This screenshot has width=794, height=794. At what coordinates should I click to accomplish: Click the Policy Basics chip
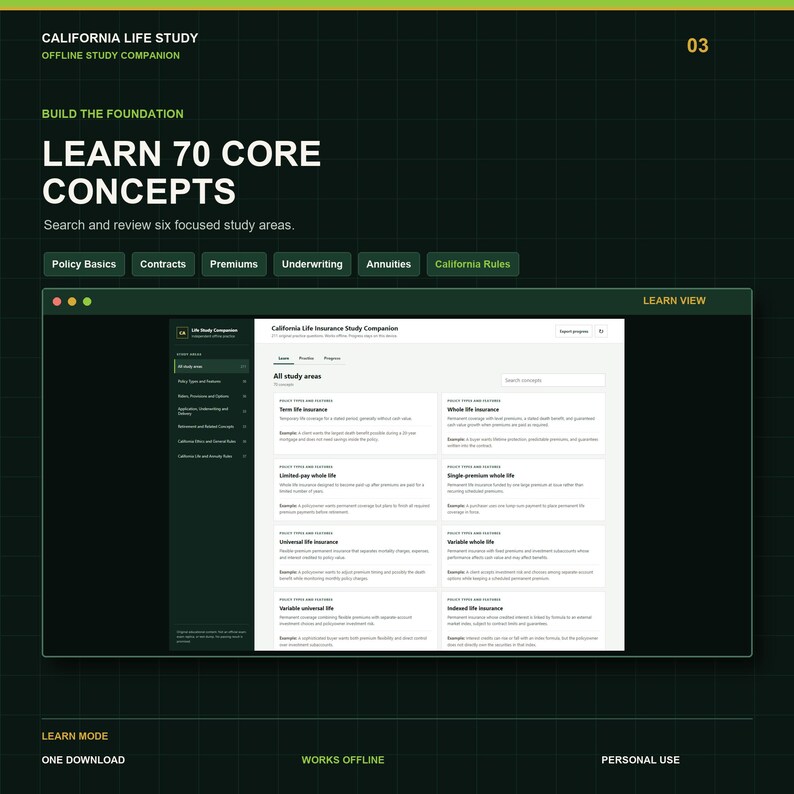(84, 264)
